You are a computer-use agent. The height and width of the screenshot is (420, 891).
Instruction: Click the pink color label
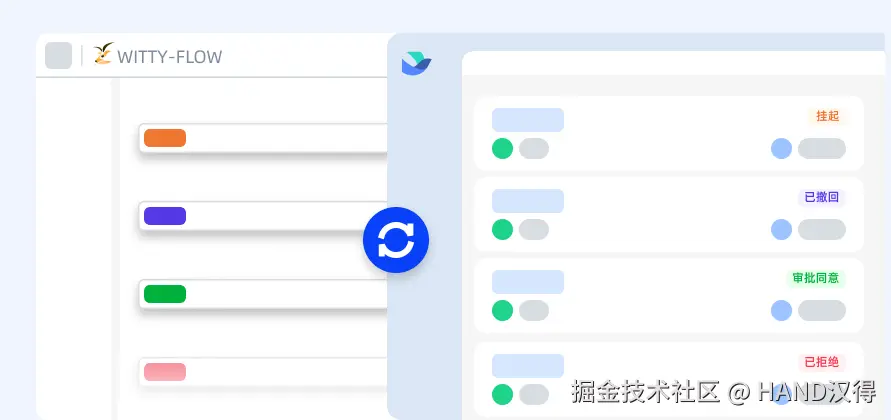click(x=165, y=372)
